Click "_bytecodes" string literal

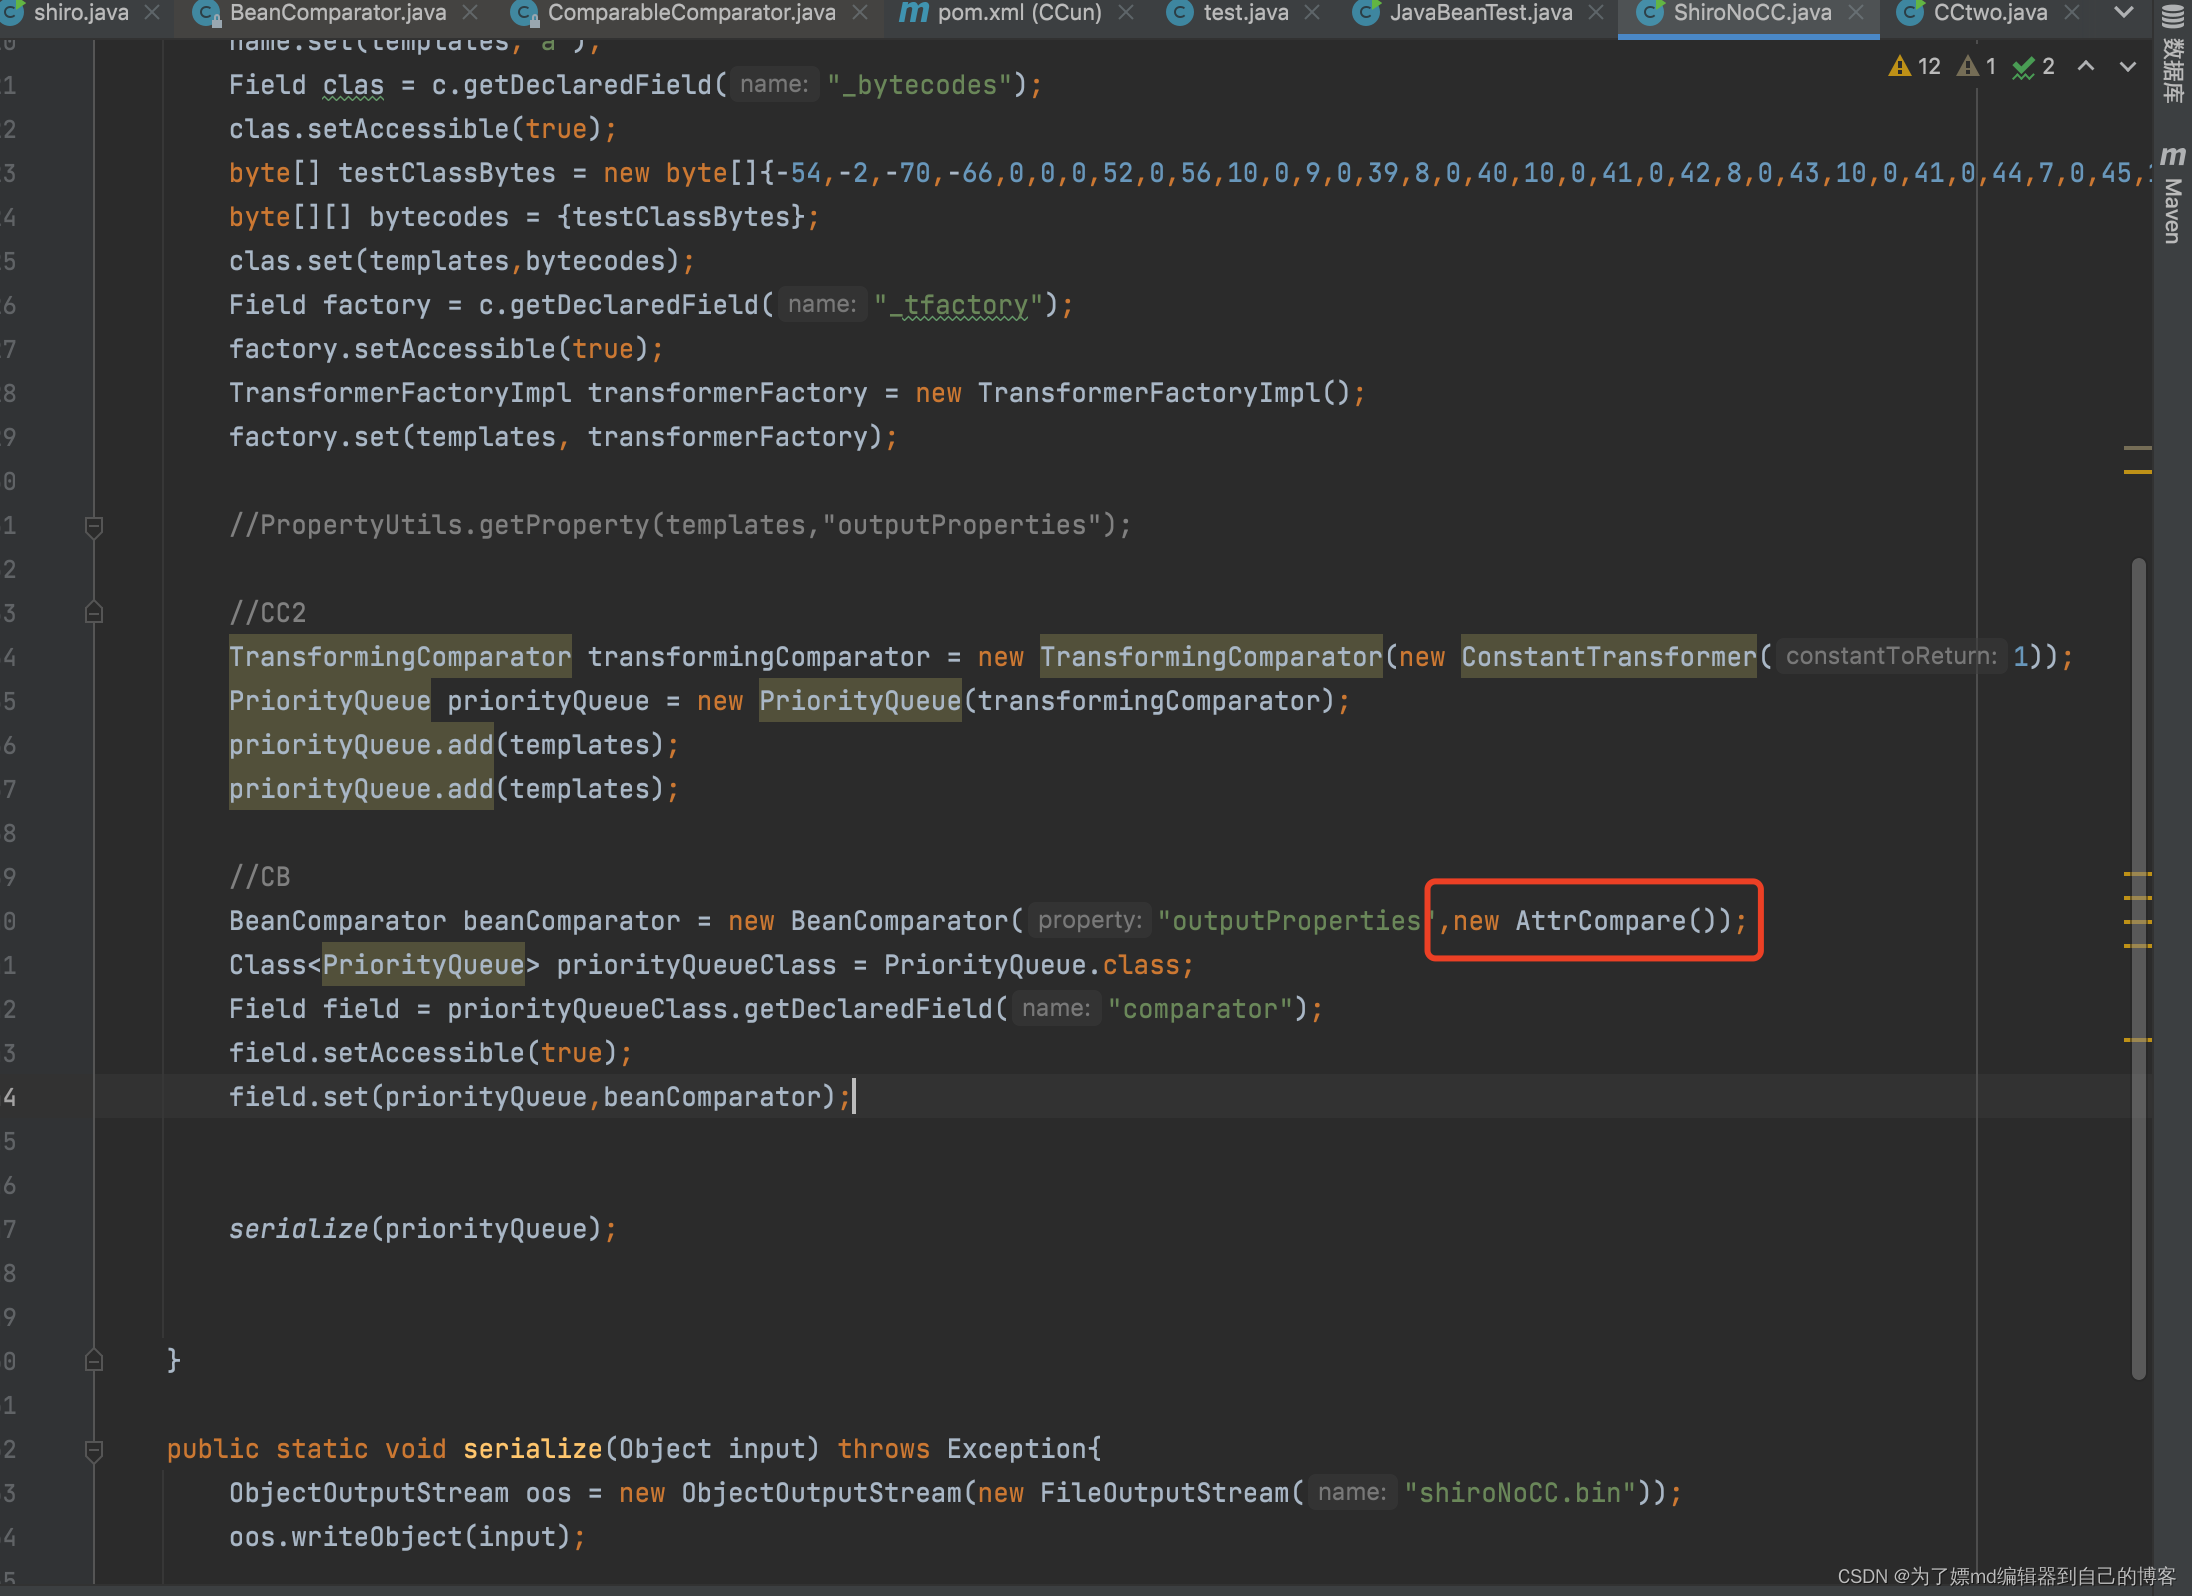(919, 85)
